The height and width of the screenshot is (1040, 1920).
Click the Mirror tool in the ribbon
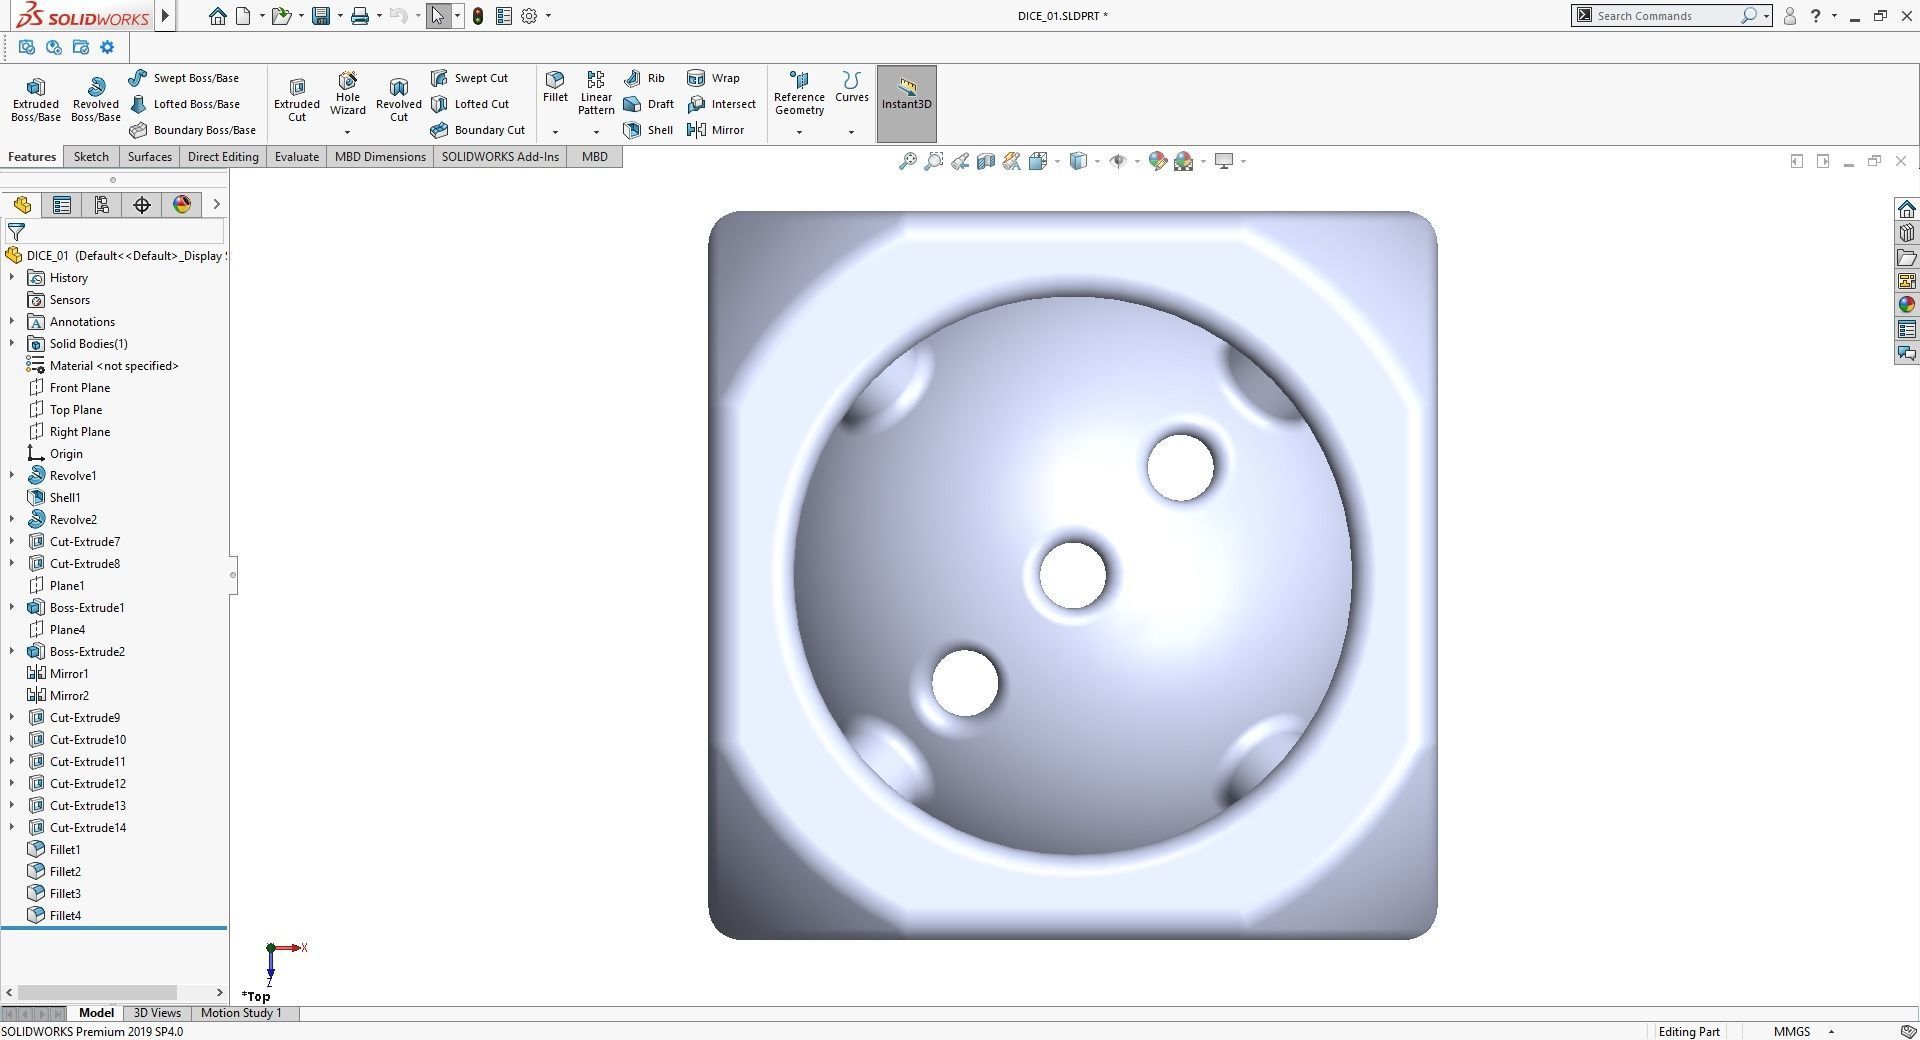716,130
